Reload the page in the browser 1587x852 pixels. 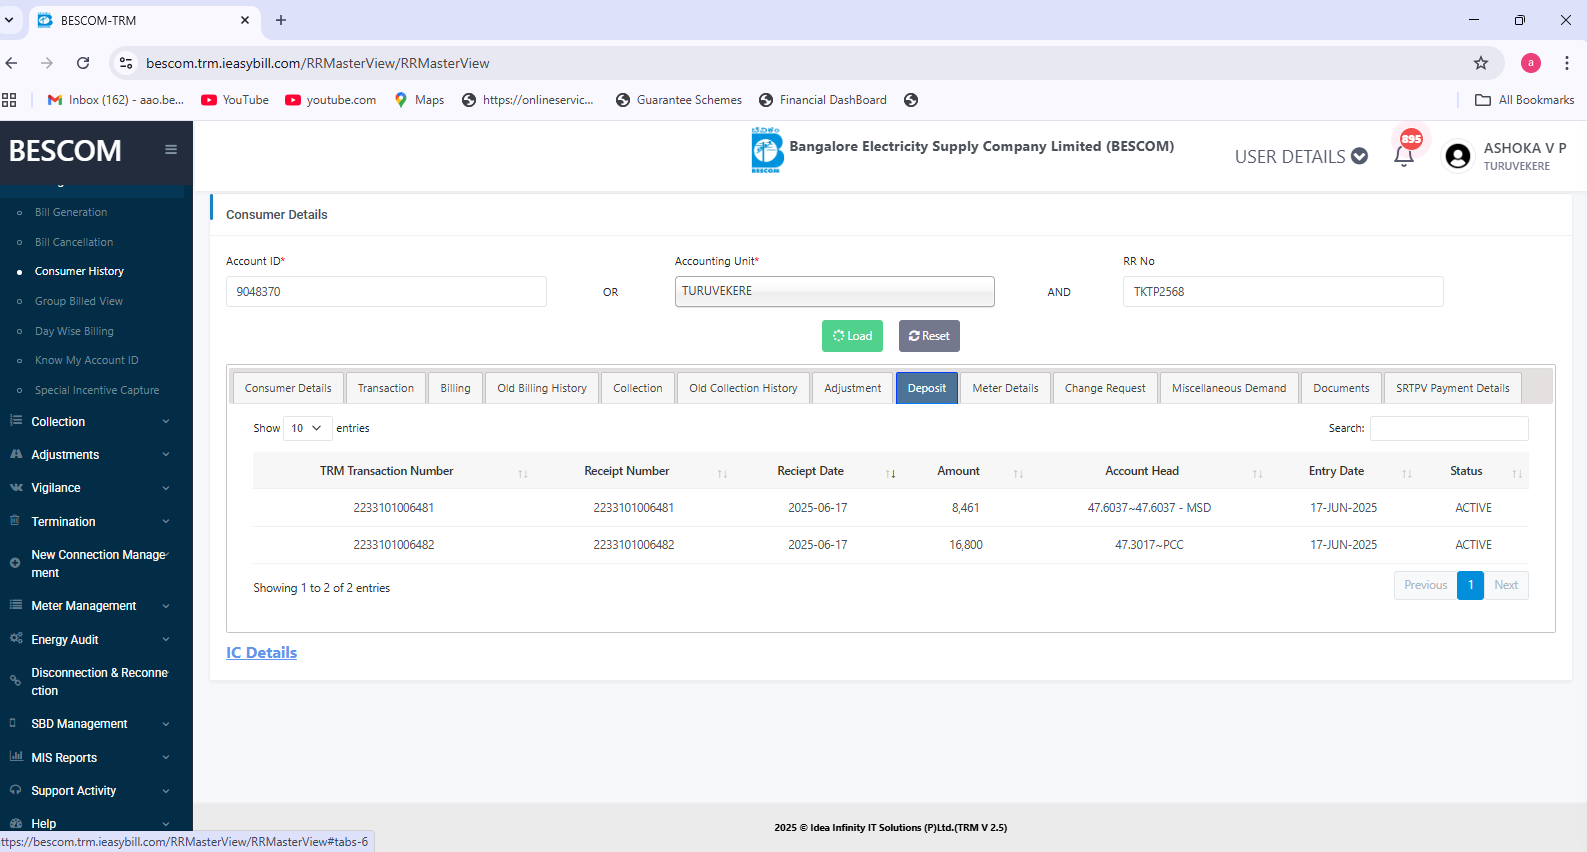pyautogui.click(x=83, y=63)
